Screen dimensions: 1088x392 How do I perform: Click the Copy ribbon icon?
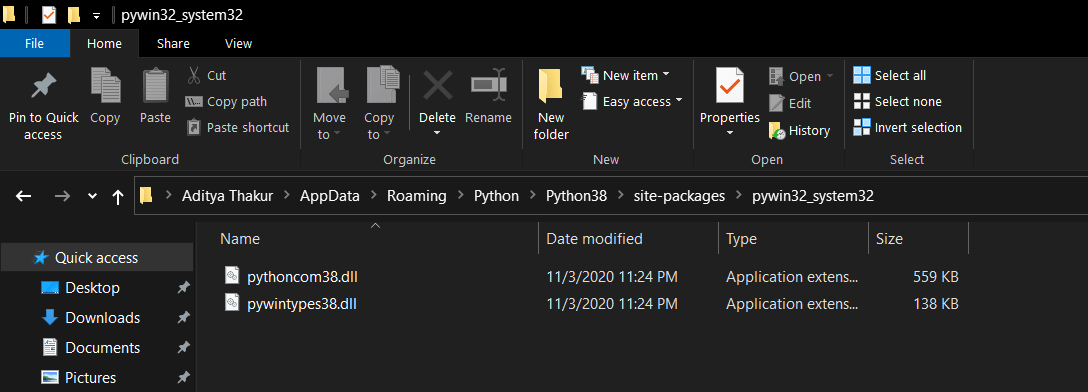click(105, 85)
